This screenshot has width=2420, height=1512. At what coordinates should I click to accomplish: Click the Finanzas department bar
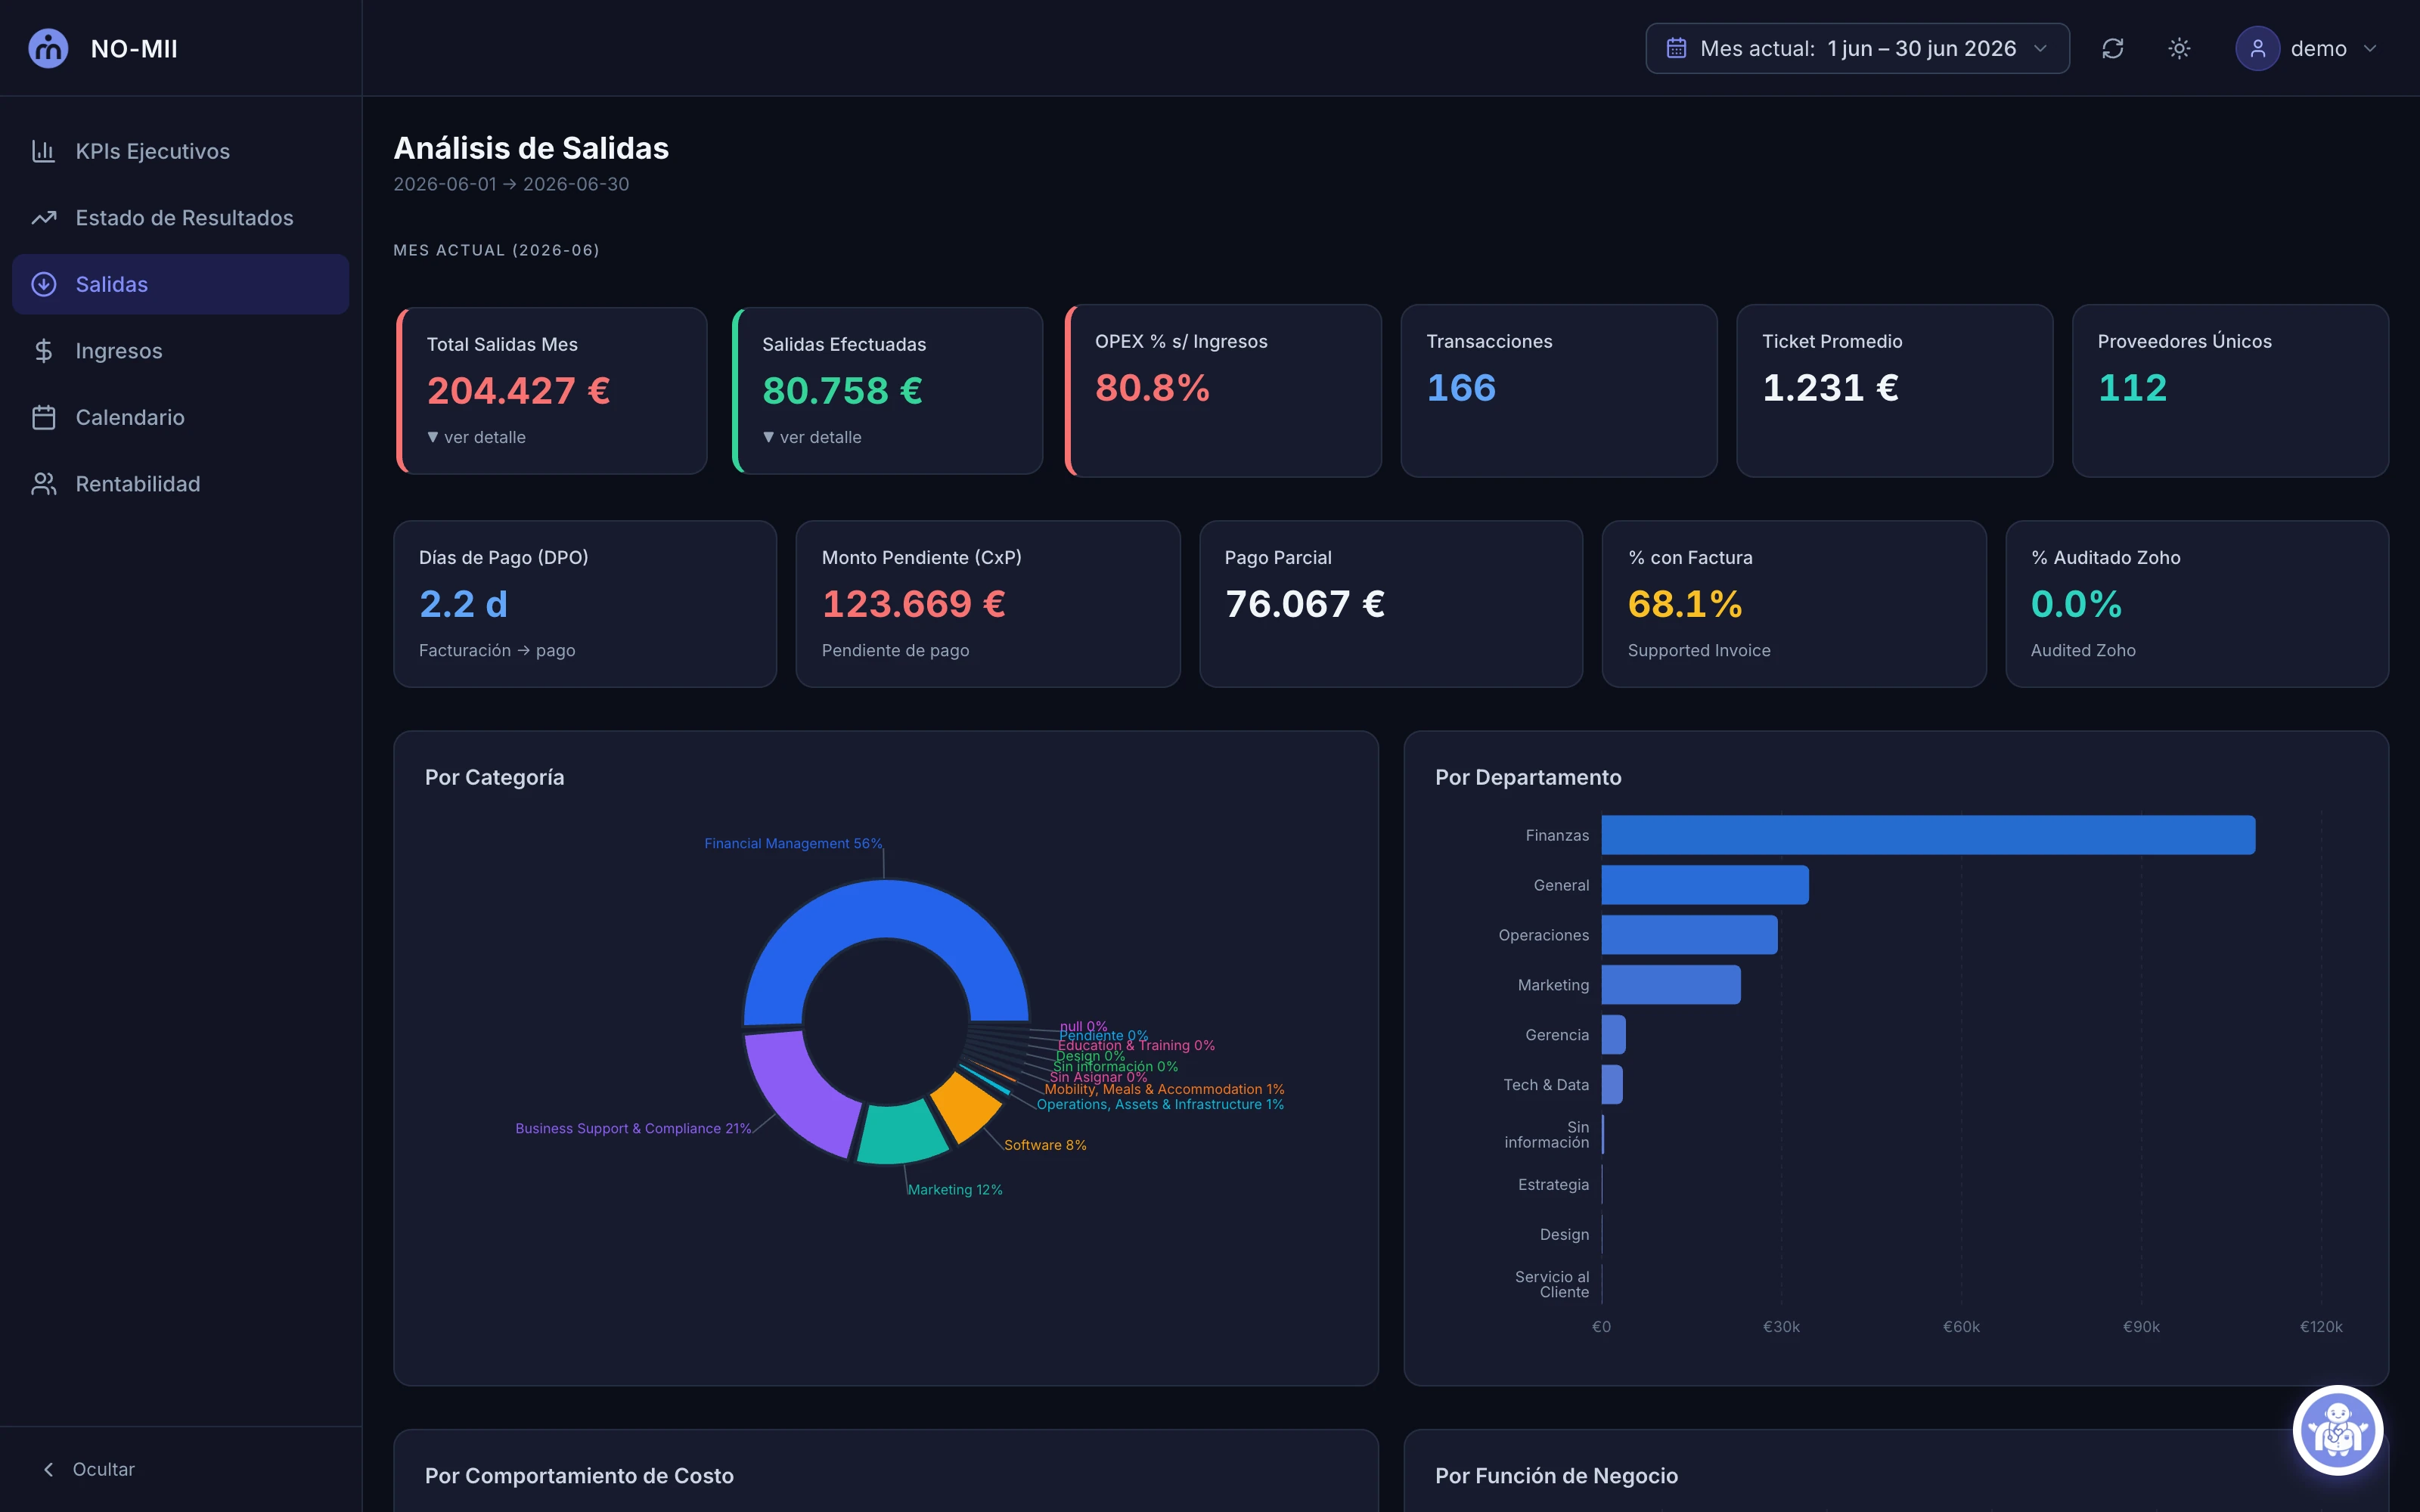1928,835
